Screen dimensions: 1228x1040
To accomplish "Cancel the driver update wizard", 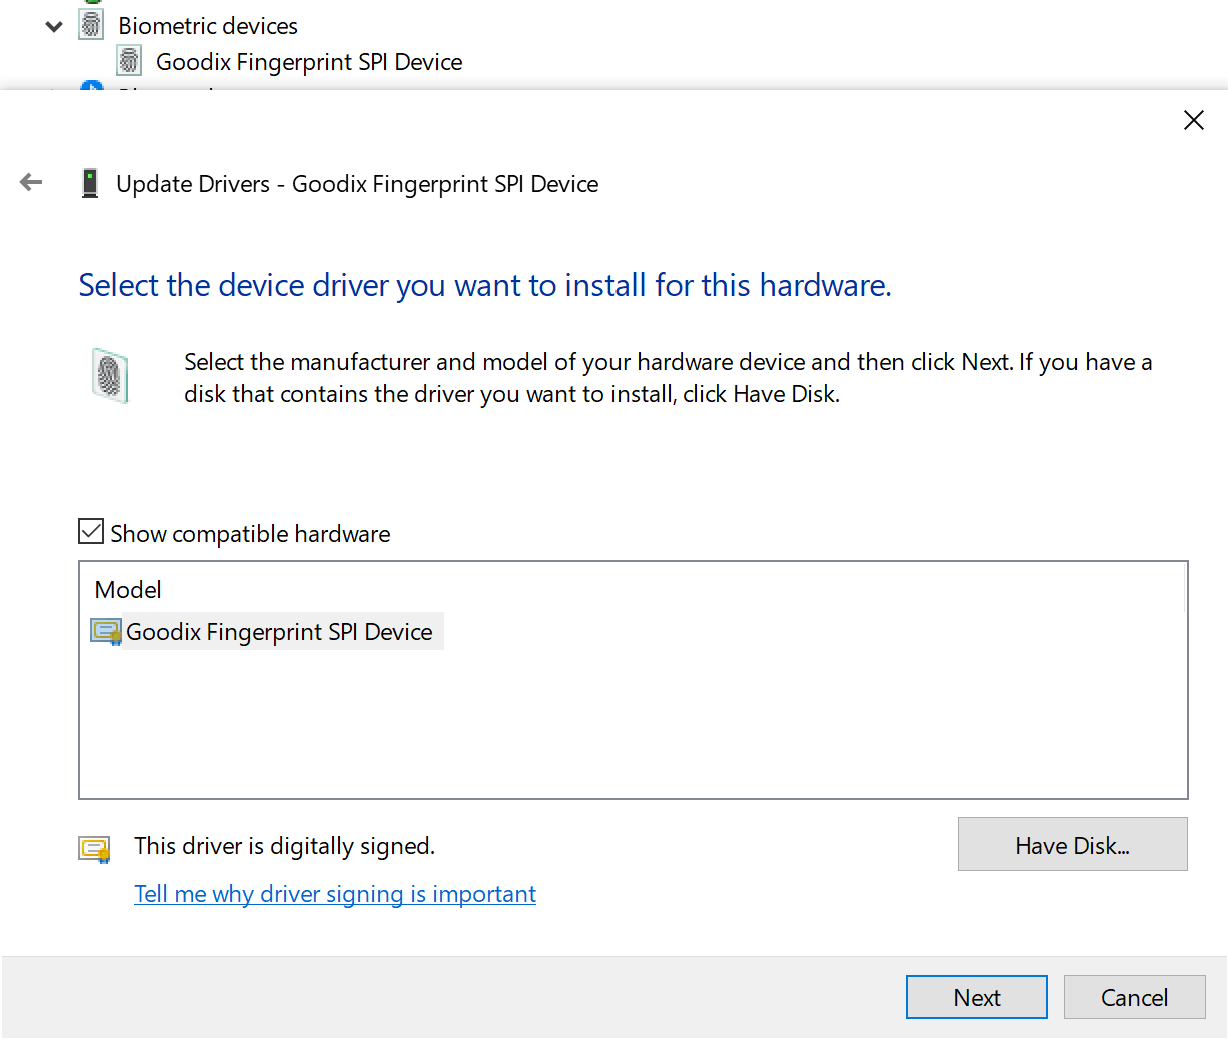I will (x=1134, y=996).
